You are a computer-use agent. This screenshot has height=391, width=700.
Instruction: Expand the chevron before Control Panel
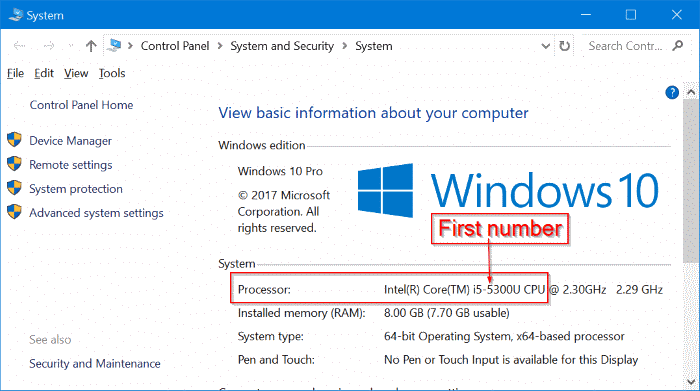click(x=130, y=46)
